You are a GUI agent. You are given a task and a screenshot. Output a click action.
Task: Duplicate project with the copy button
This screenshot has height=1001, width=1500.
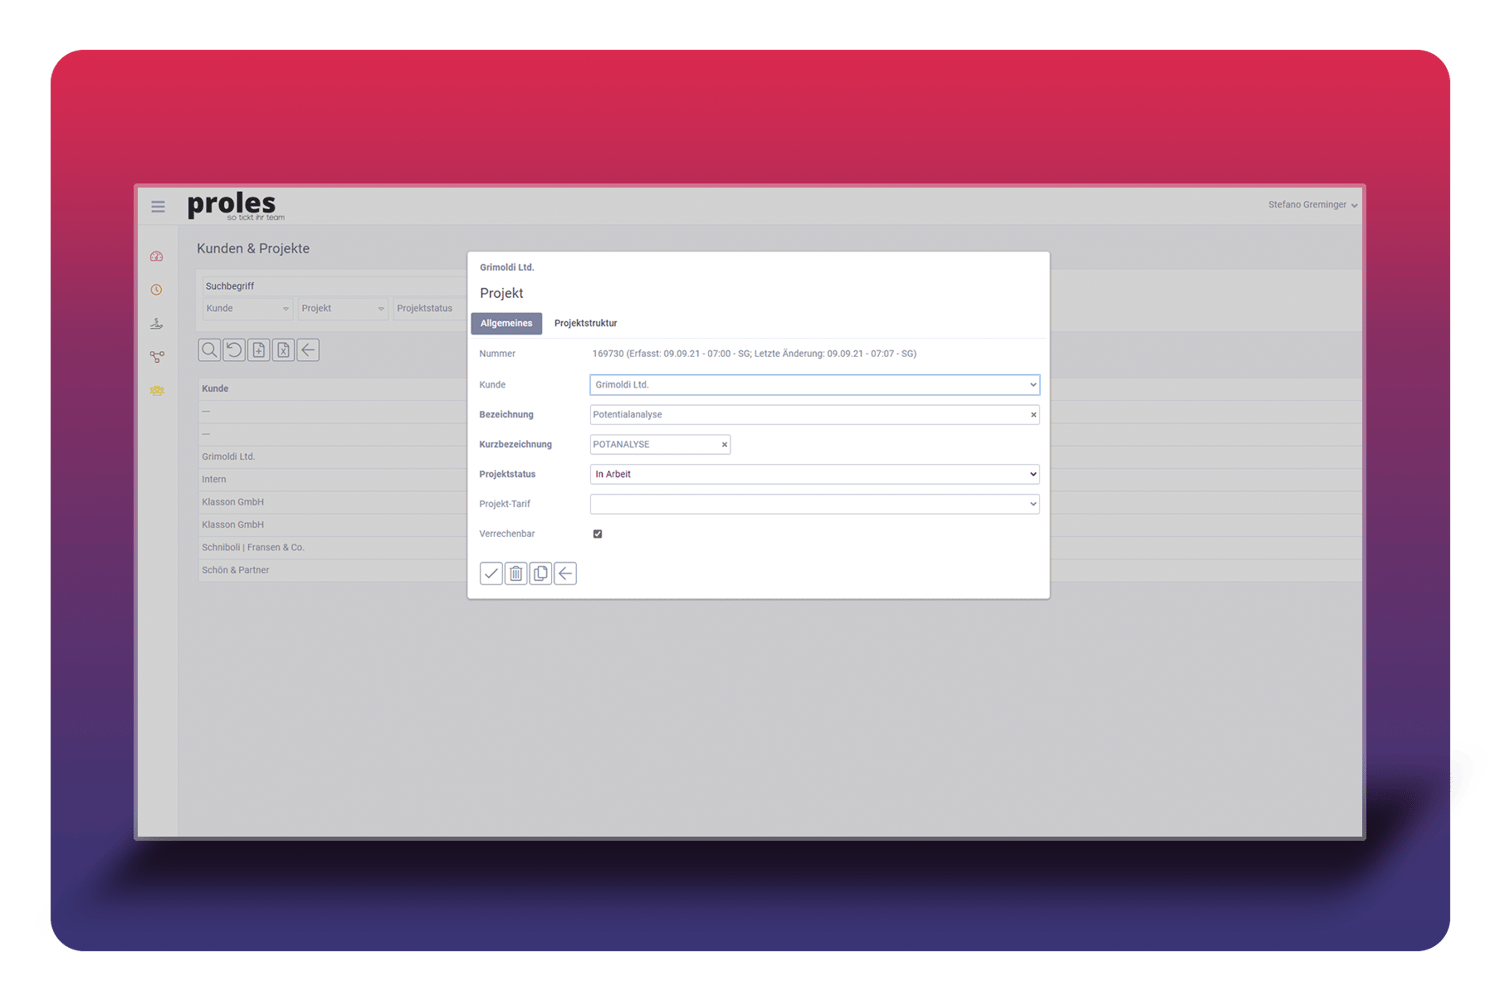click(541, 573)
